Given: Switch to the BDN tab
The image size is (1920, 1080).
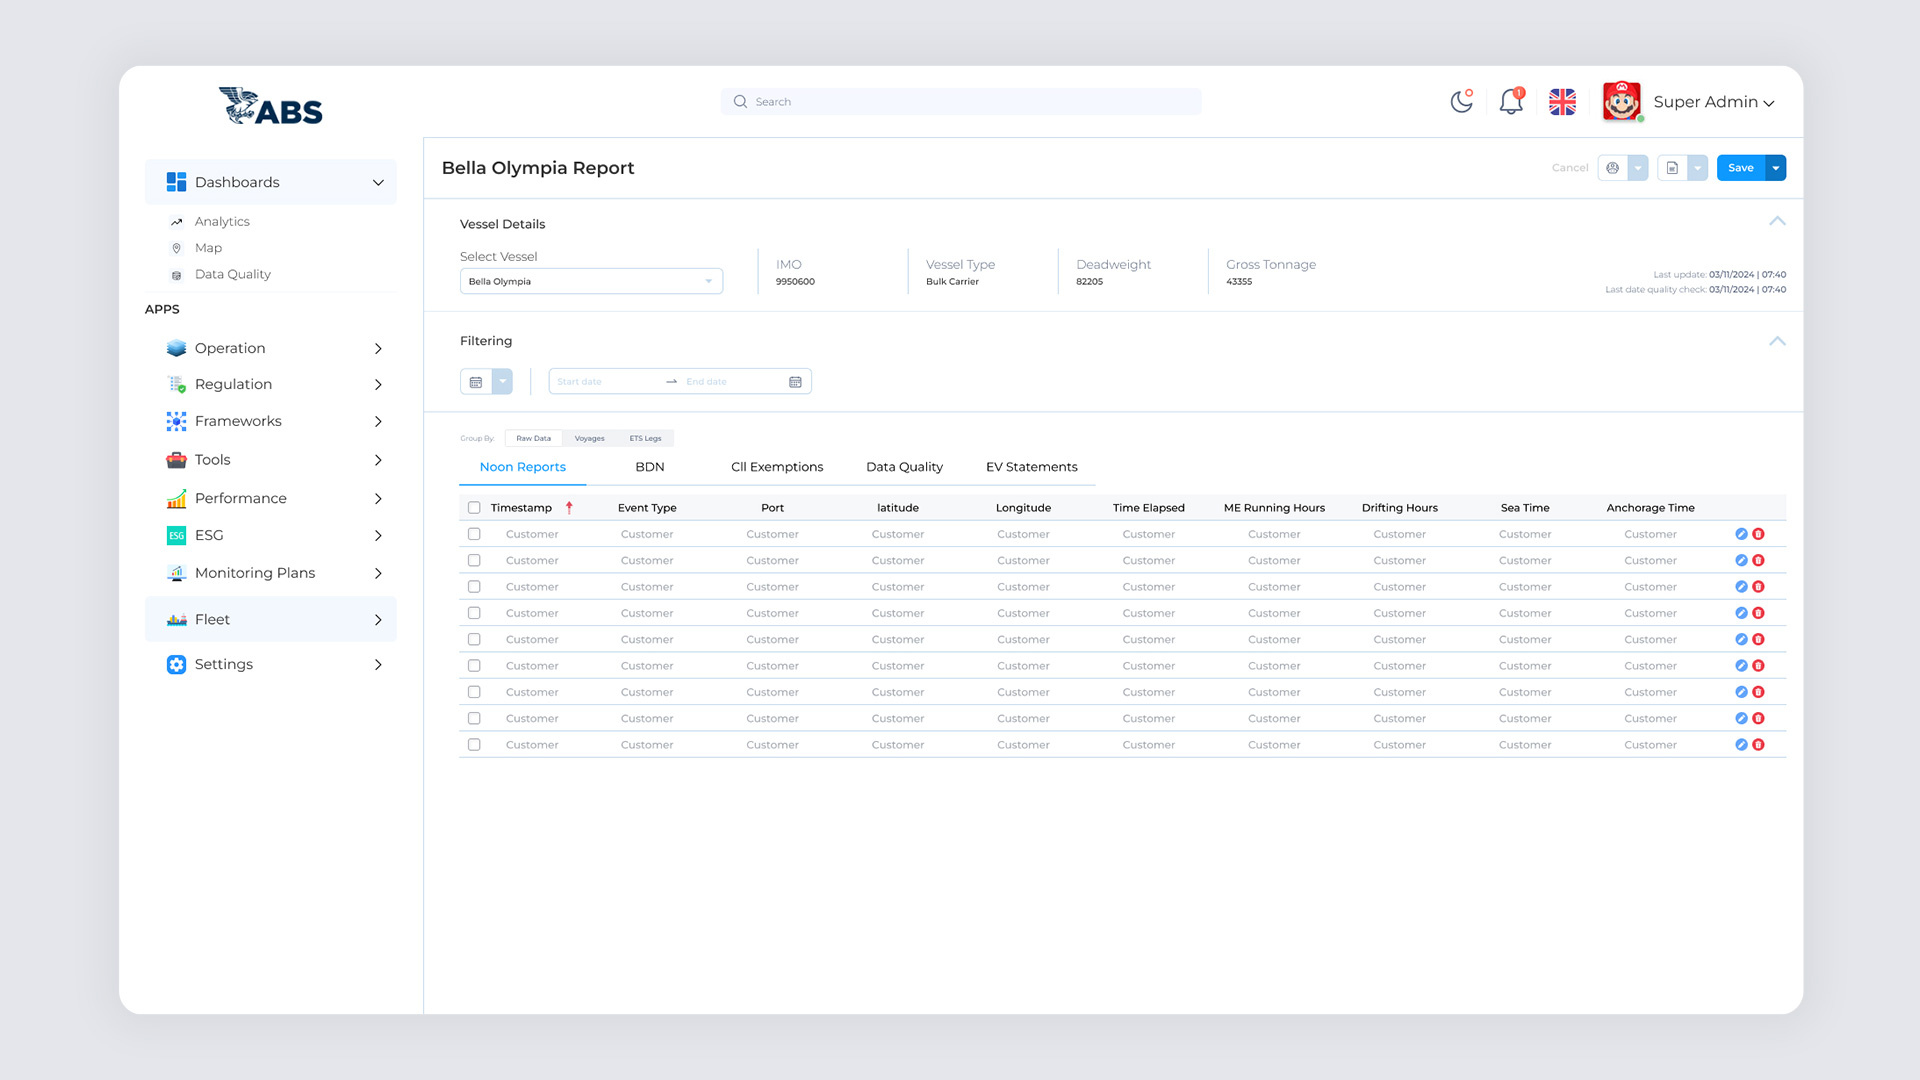Looking at the screenshot, I should click(x=650, y=467).
